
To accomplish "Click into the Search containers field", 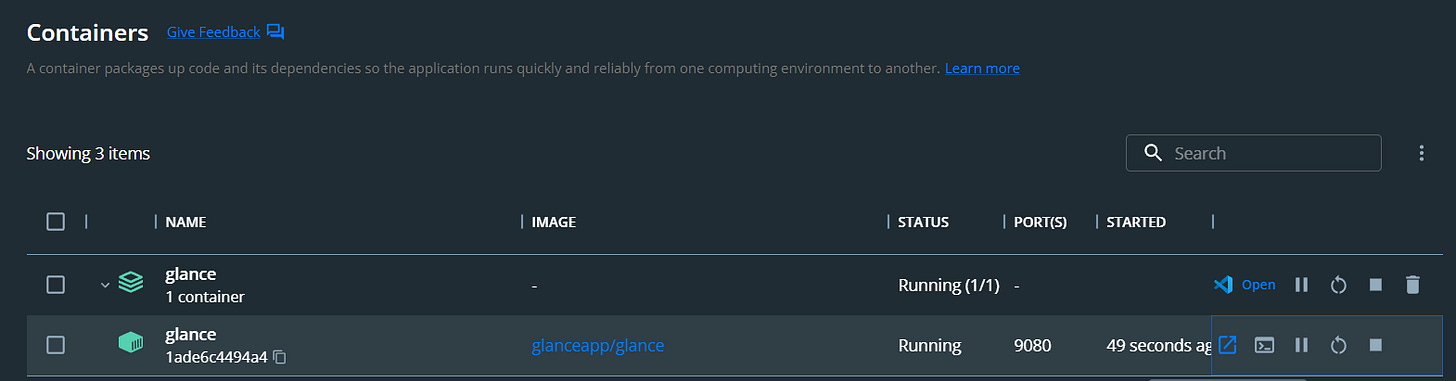I will click(1253, 153).
